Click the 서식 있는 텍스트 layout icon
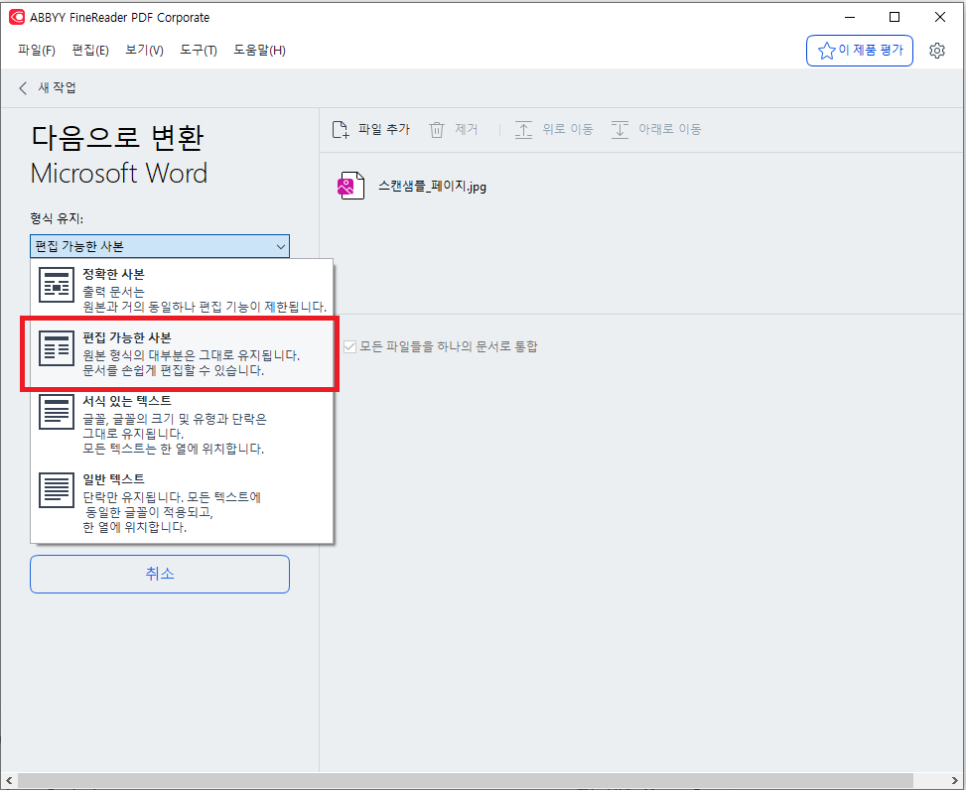This screenshot has height=790, width=966. click(57, 411)
